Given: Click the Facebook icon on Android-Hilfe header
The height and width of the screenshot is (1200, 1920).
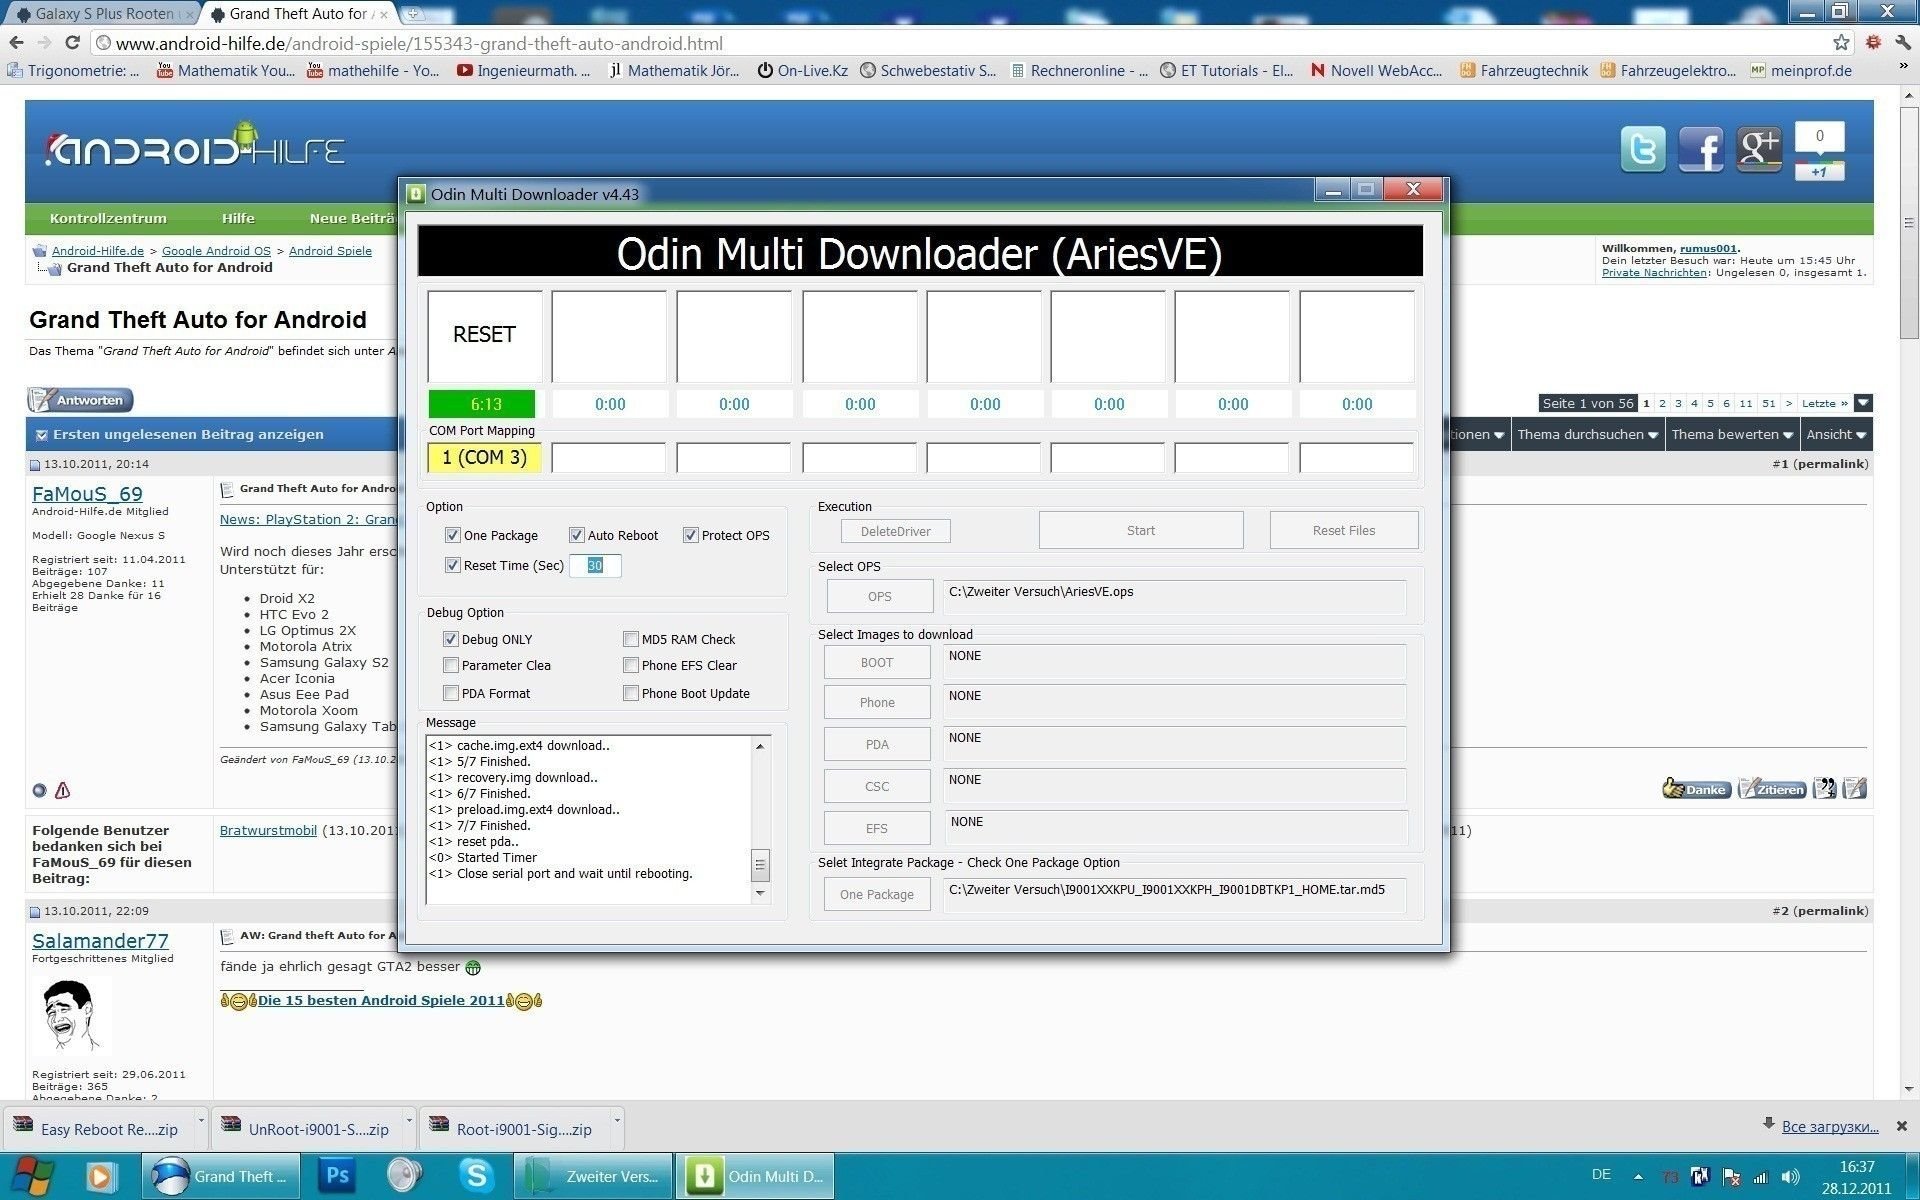Looking at the screenshot, I should [1700, 149].
